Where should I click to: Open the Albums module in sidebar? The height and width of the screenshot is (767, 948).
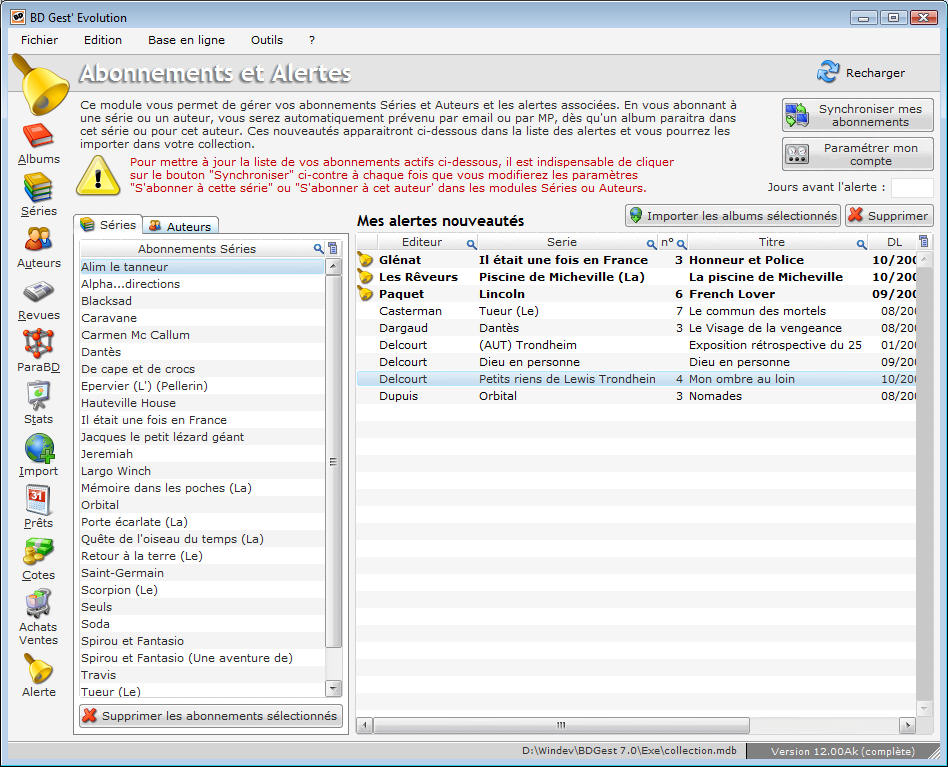tap(38, 136)
